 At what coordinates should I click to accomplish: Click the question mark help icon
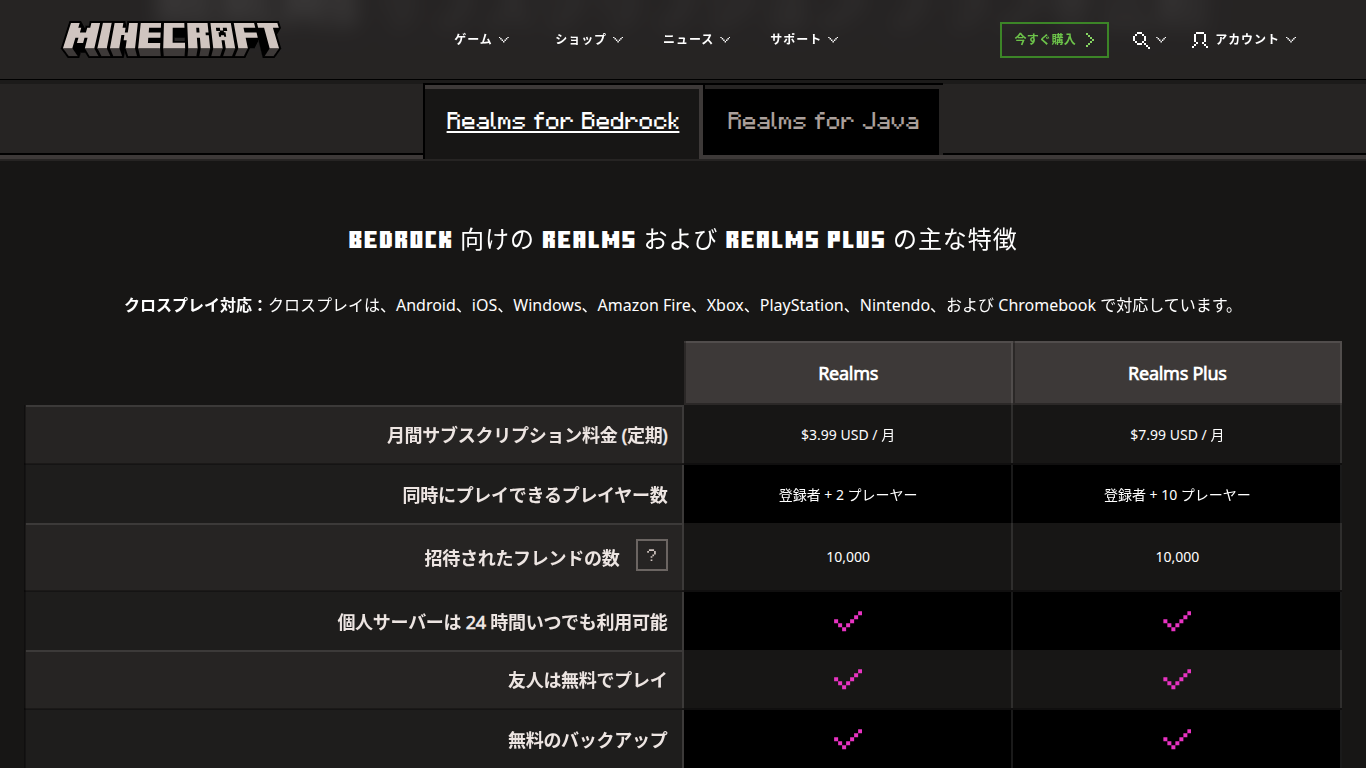651,556
